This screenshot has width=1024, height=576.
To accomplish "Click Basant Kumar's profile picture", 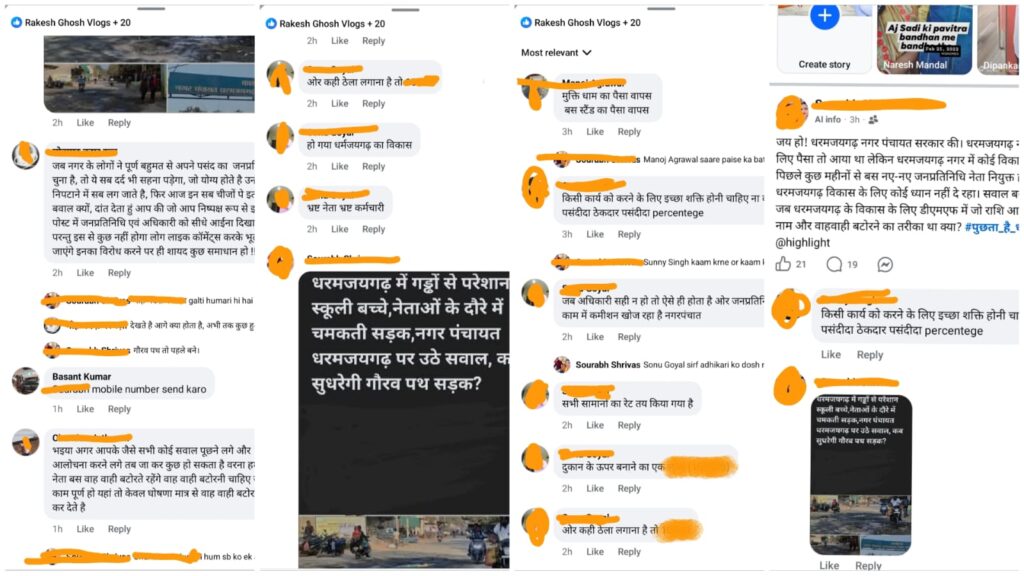I will tap(25, 381).
